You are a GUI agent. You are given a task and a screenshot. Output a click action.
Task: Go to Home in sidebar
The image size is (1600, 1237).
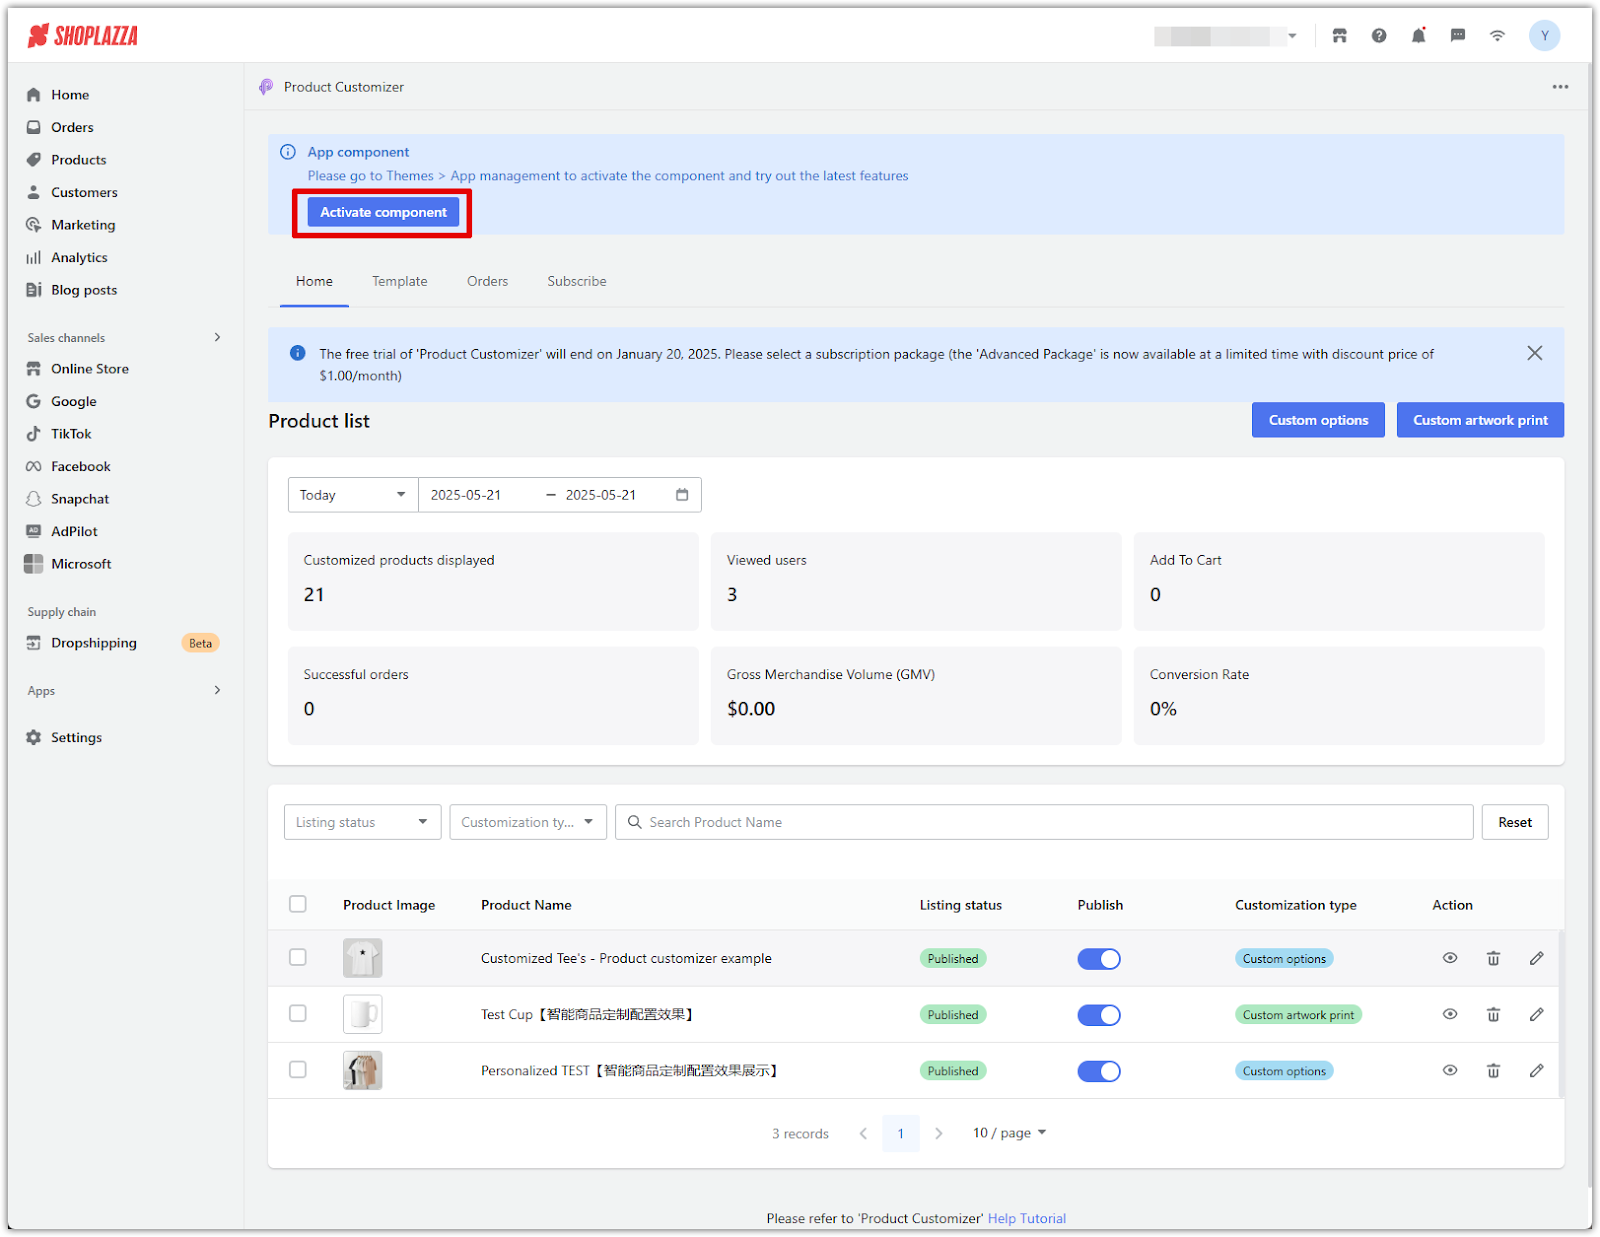[x=70, y=95]
